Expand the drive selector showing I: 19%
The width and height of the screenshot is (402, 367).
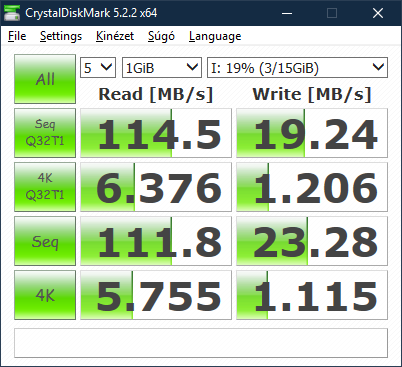[298, 68]
